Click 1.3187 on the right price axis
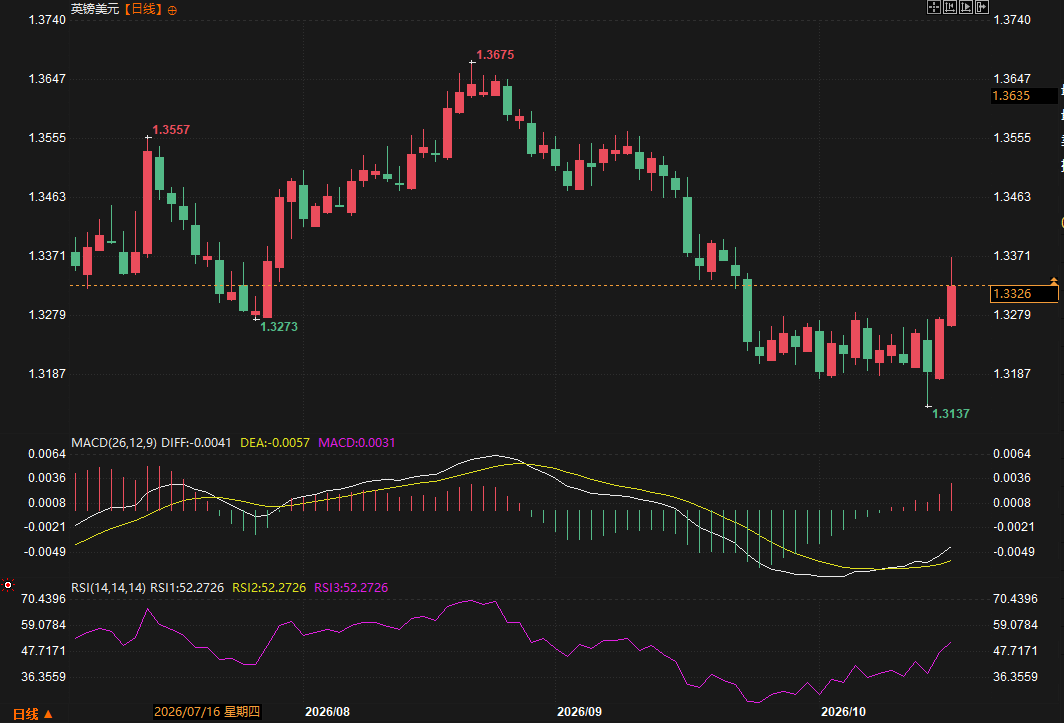 1012,373
